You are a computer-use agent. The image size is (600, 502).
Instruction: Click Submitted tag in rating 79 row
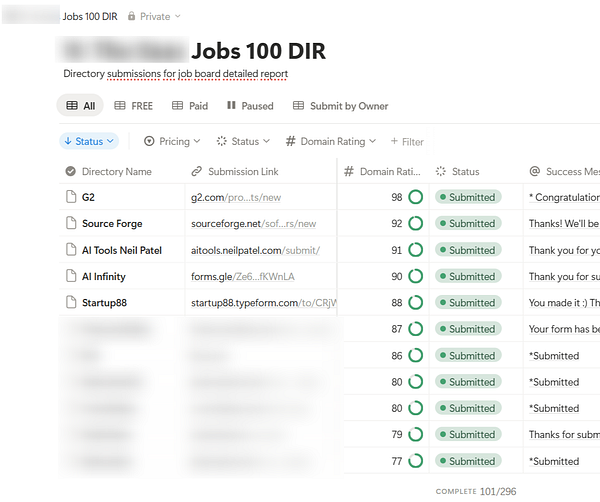468,434
